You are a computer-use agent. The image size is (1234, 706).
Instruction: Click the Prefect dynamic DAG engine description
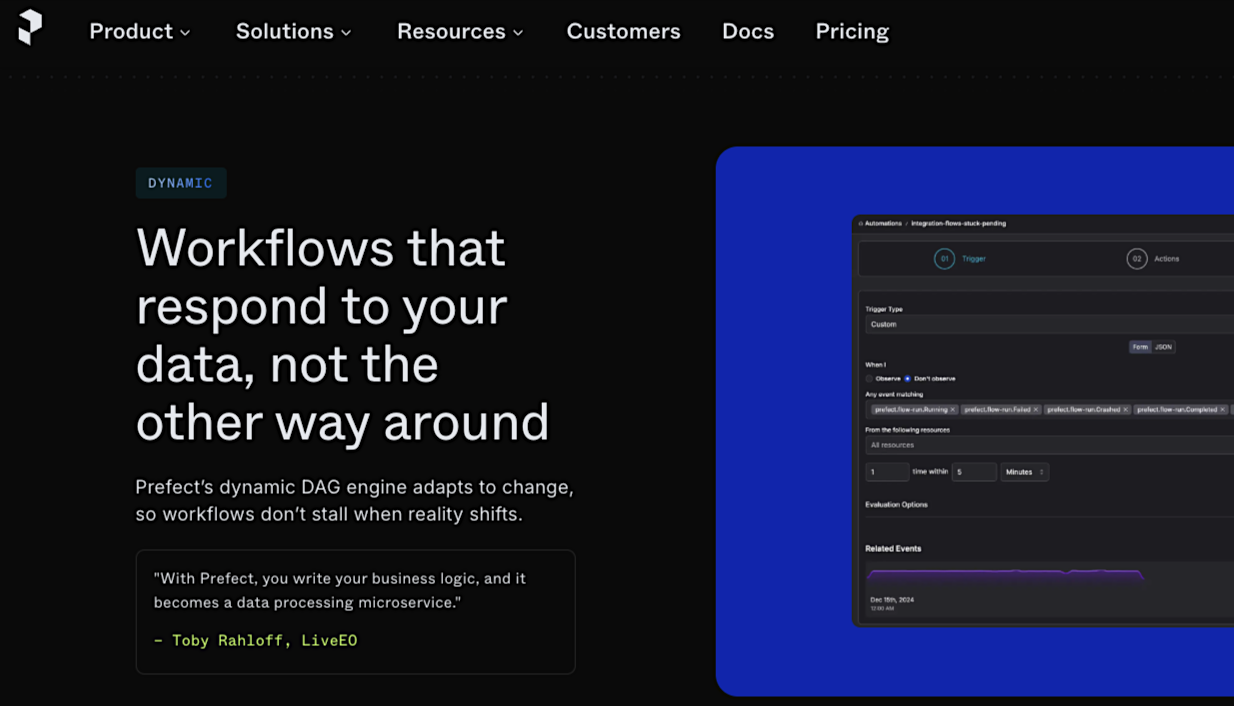[x=354, y=501]
